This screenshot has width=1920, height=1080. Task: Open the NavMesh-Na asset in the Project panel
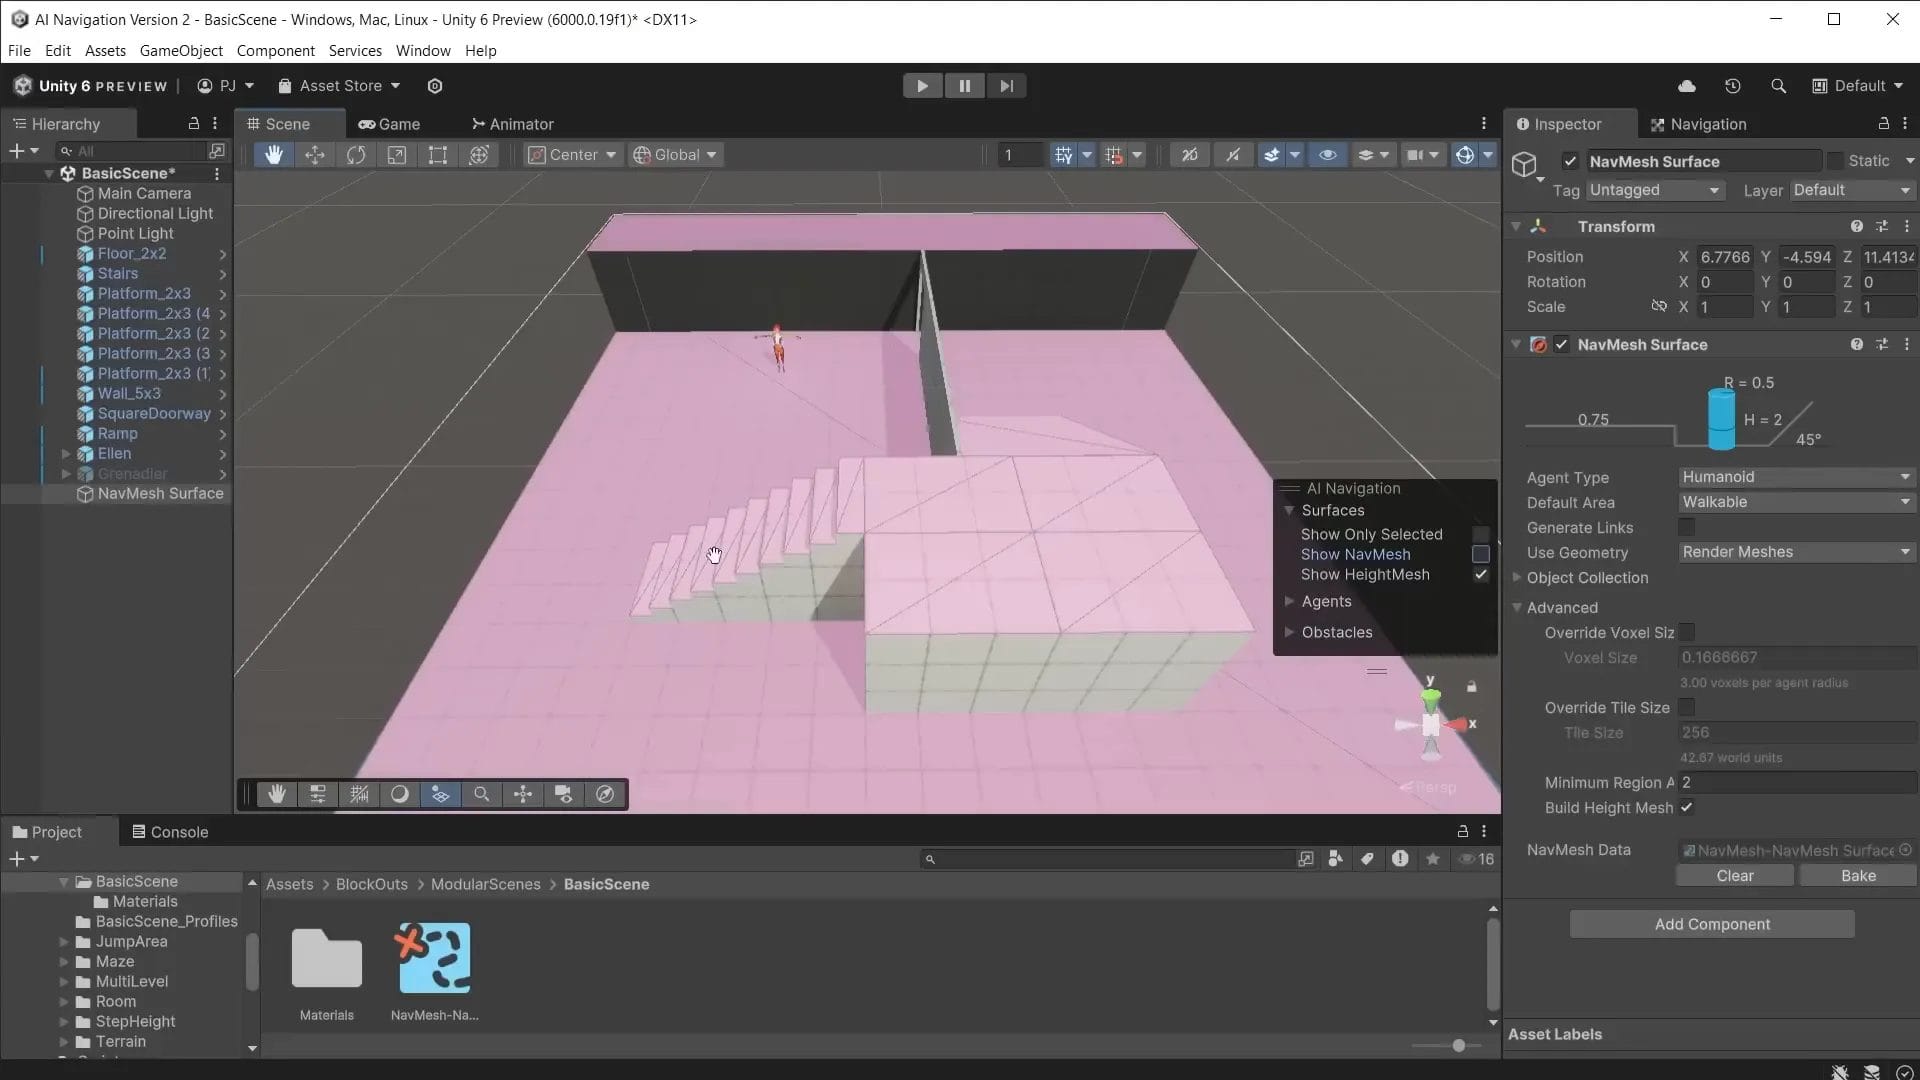click(432, 957)
